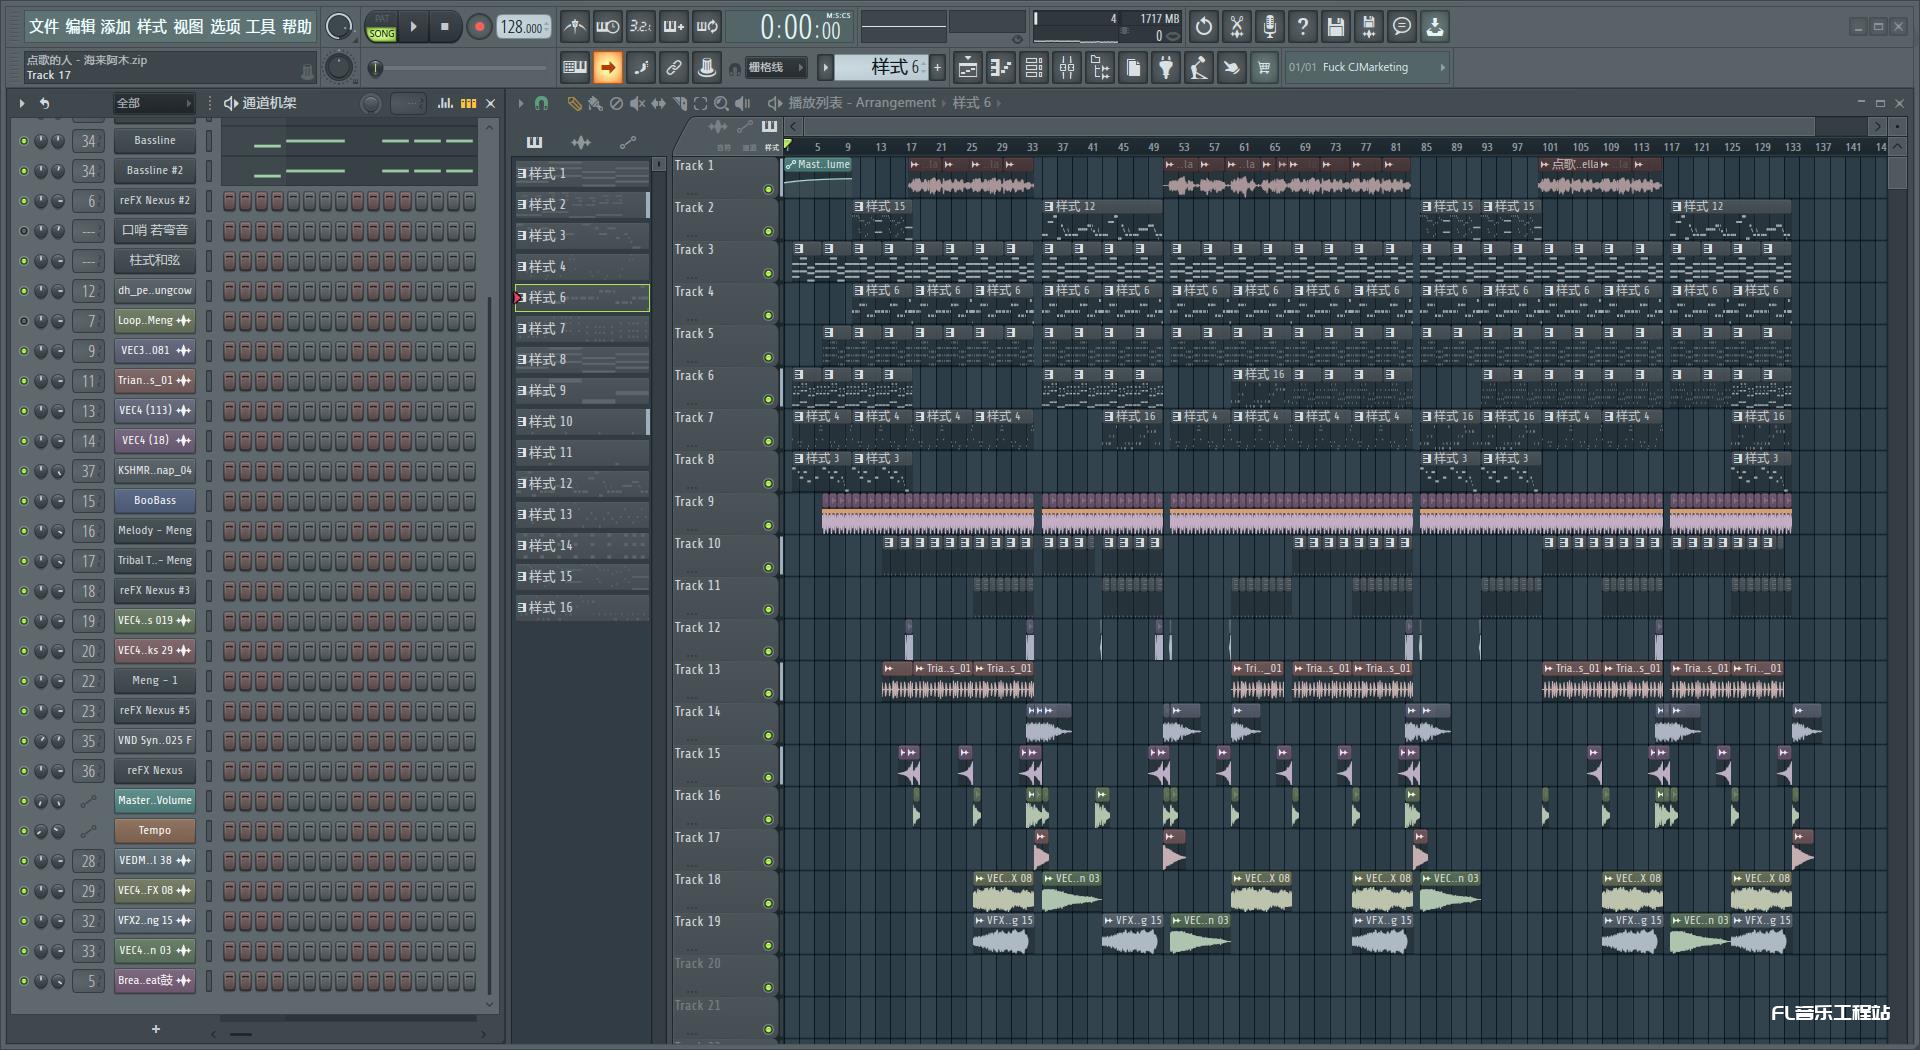Open the shopping cart content library
1920x1050 pixels.
1264,68
